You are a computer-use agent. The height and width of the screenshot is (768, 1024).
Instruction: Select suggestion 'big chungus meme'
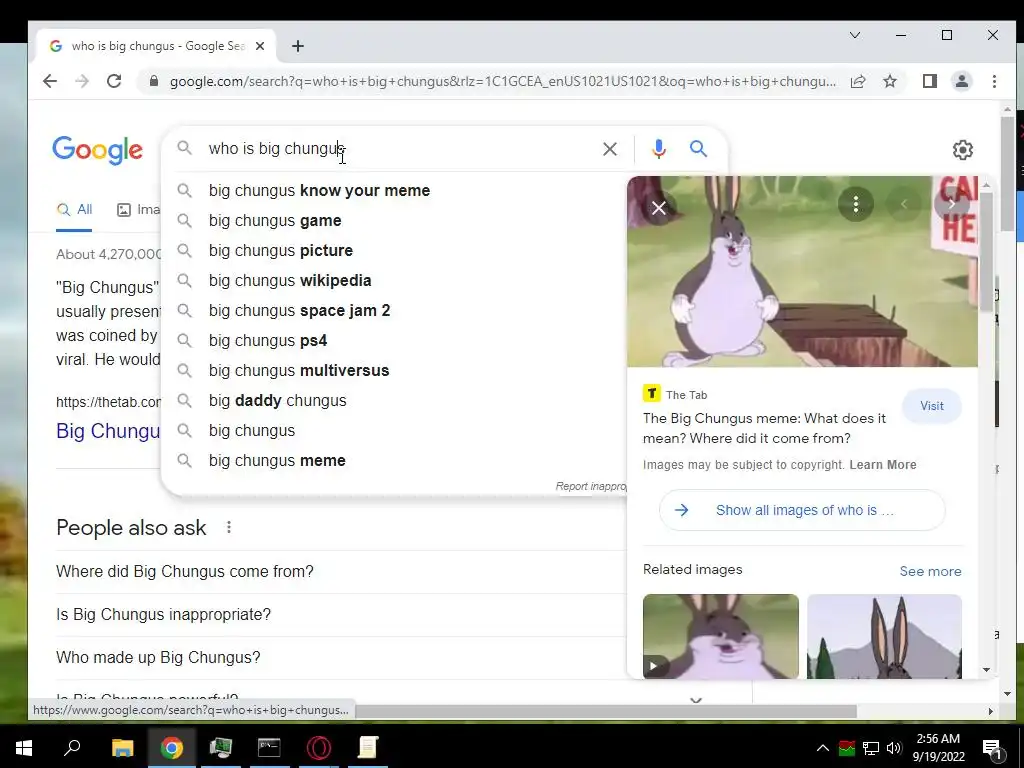(394, 461)
